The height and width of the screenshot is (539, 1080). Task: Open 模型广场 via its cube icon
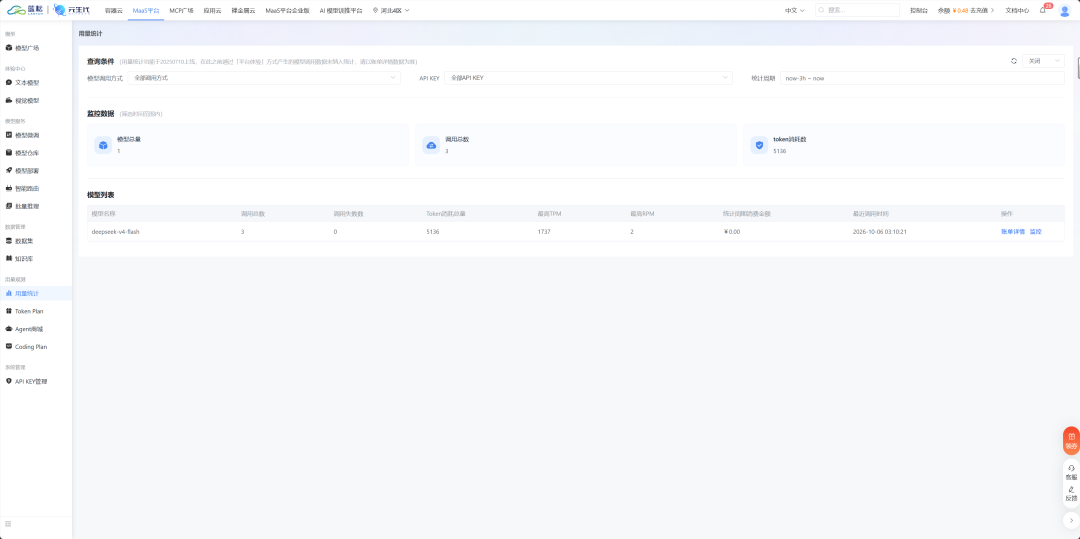click(x=8, y=47)
